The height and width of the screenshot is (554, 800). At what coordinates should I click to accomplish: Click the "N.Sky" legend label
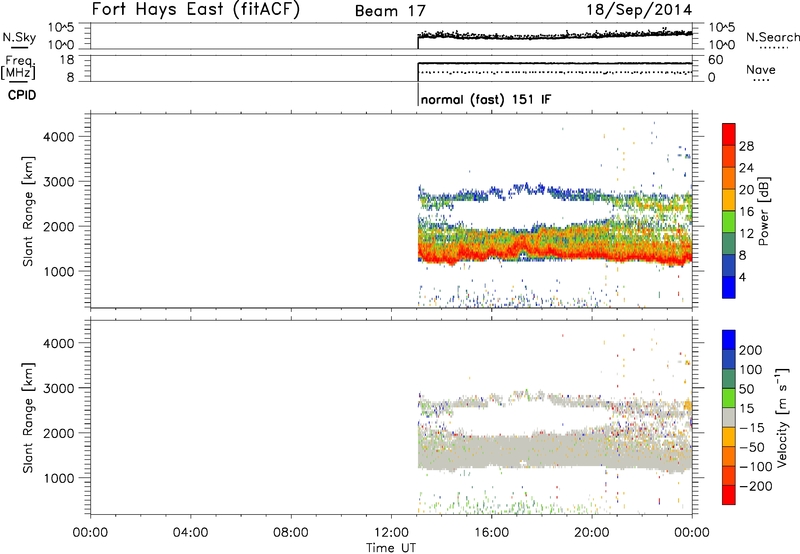(x=19, y=37)
